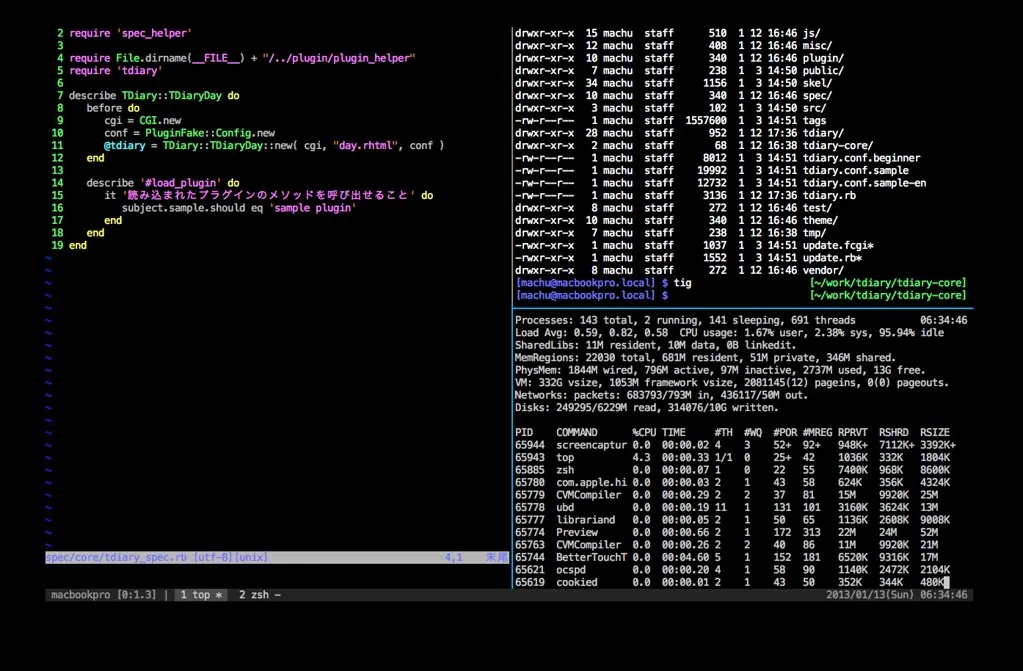Click the 'spec/' directory entry
Image resolution: width=1023 pixels, height=671 pixels.
pyautogui.click(x=817, y=95)
